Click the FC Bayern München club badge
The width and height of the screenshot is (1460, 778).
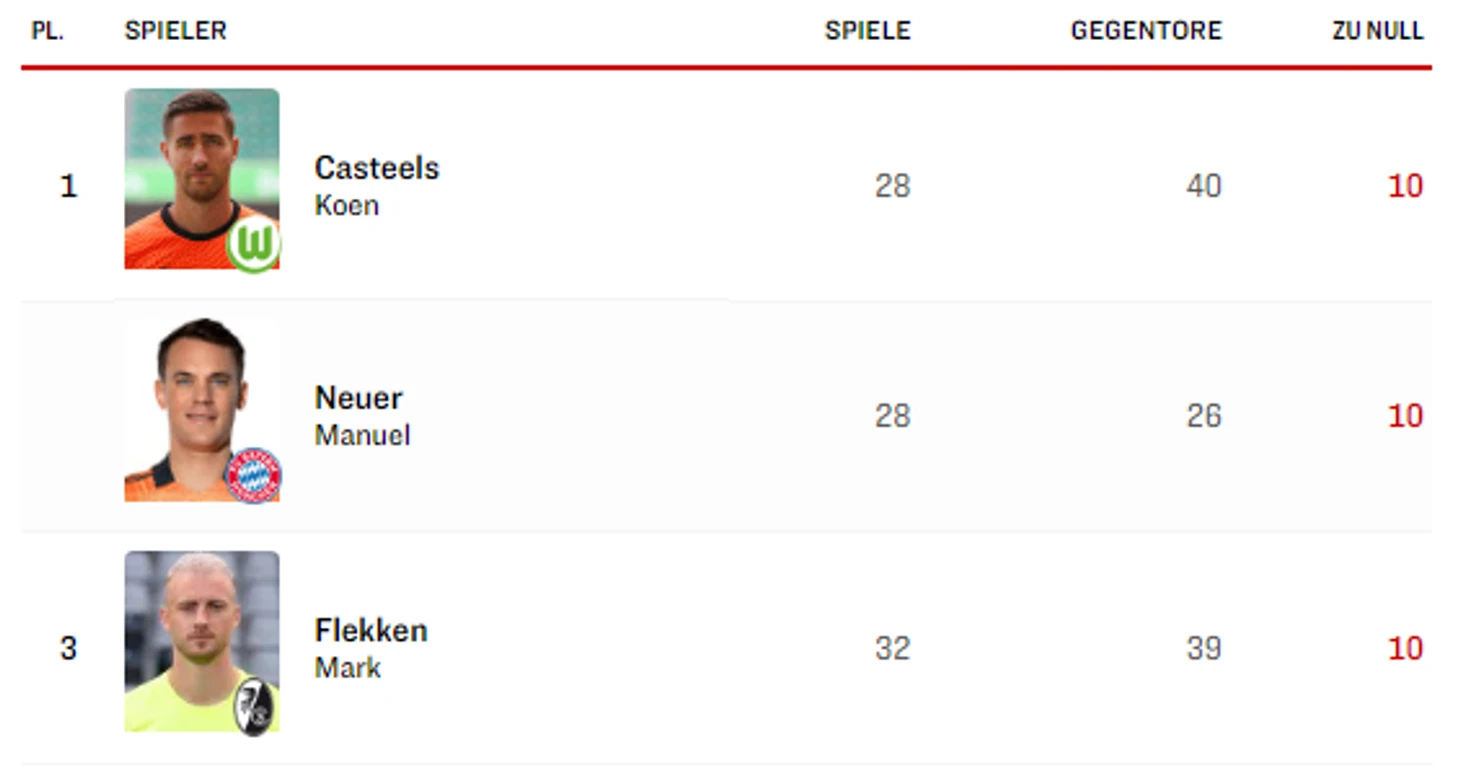pos(253,475)
